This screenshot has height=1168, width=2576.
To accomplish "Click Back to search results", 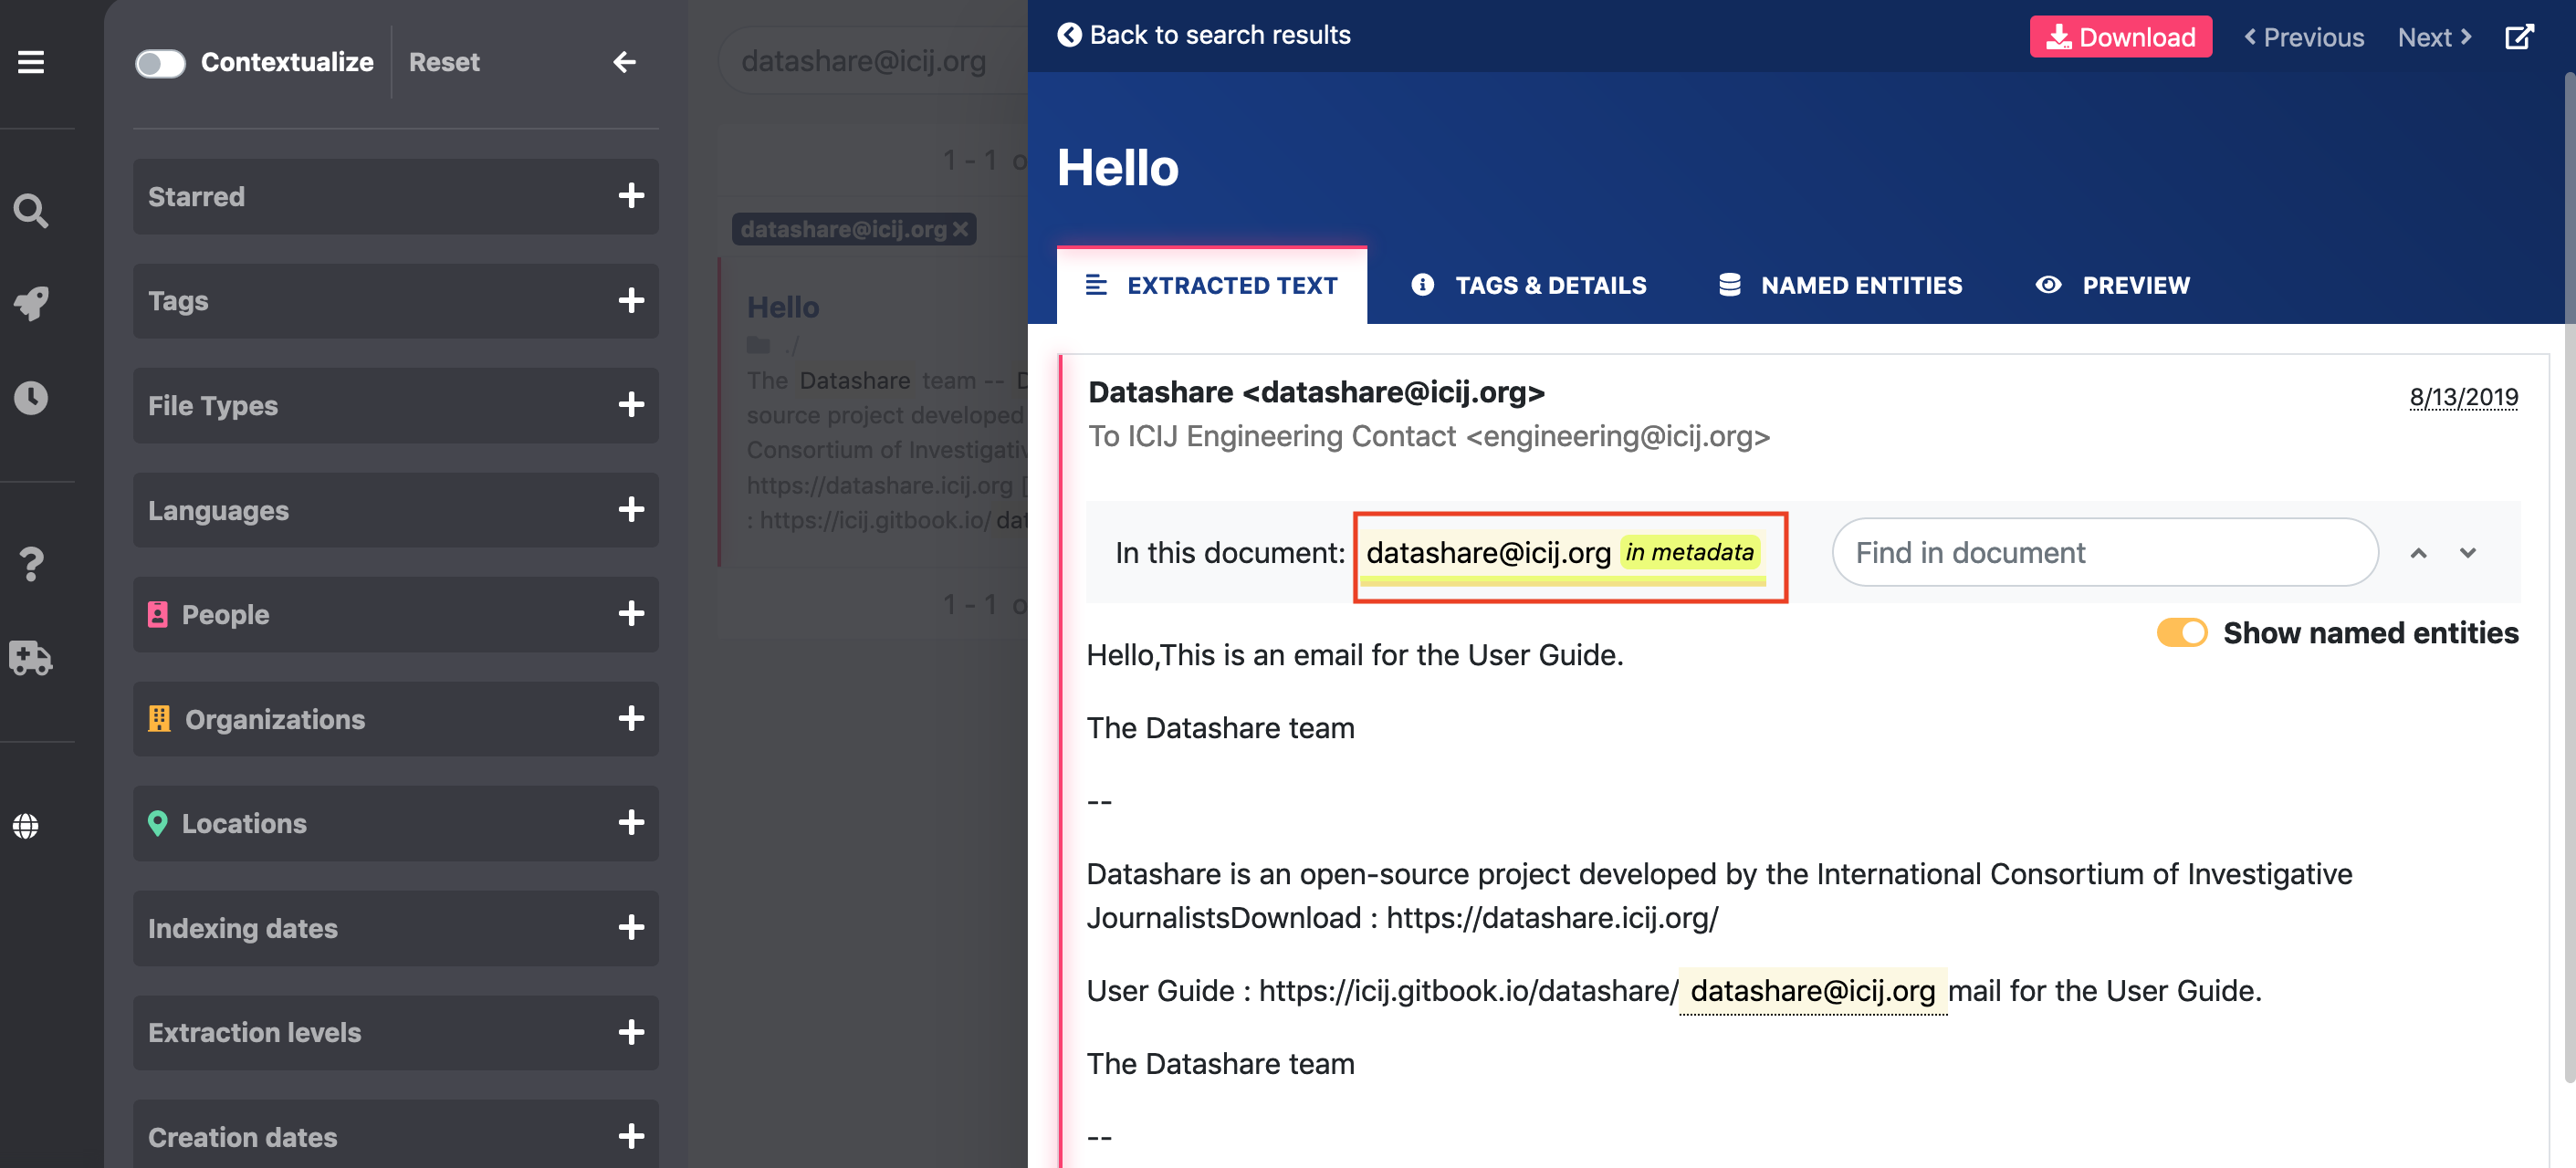I will point(1204,35).
